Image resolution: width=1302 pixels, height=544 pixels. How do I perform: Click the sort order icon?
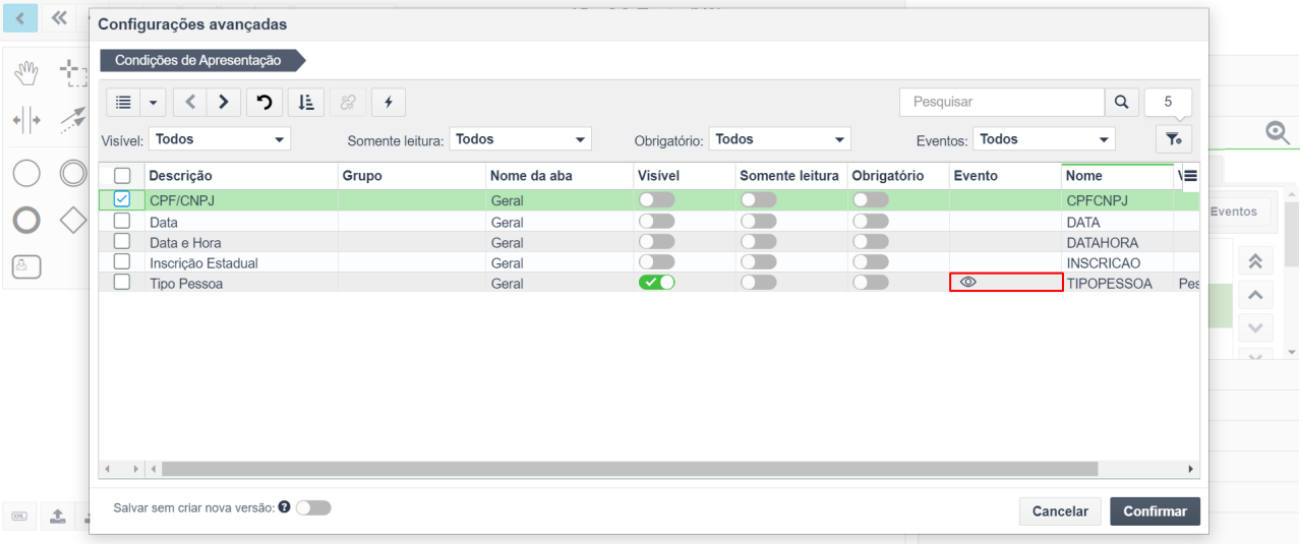click(x=305, y=102)
